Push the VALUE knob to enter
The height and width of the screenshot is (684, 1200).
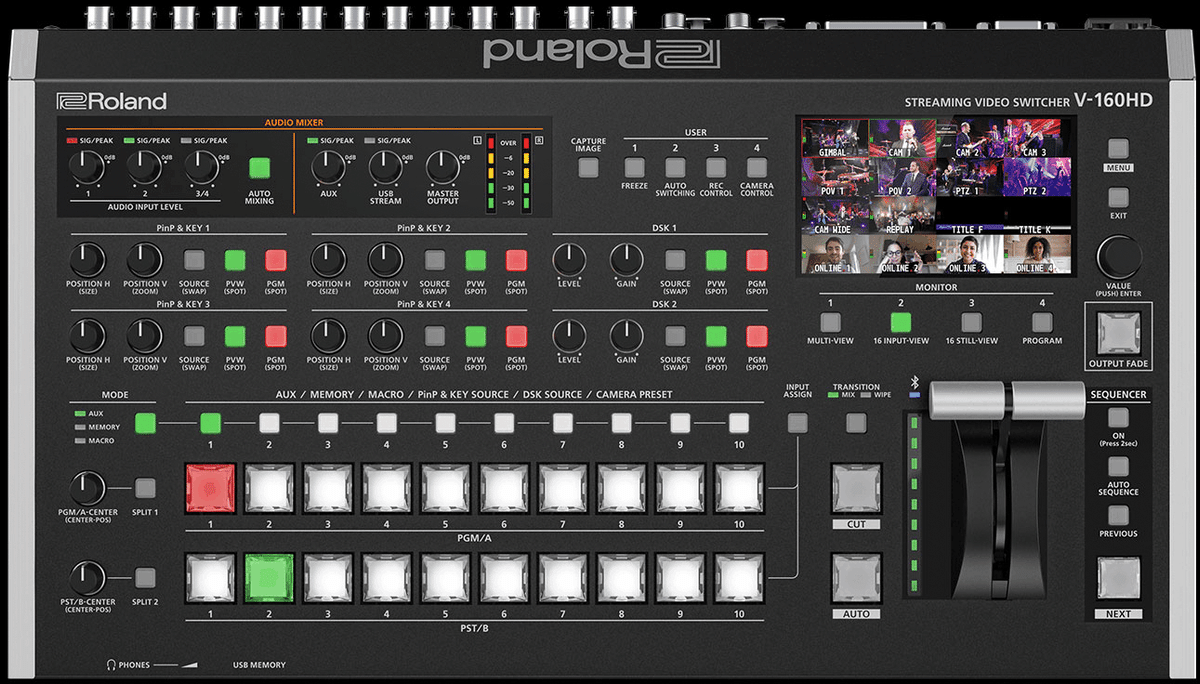(x=1118, y=257)
